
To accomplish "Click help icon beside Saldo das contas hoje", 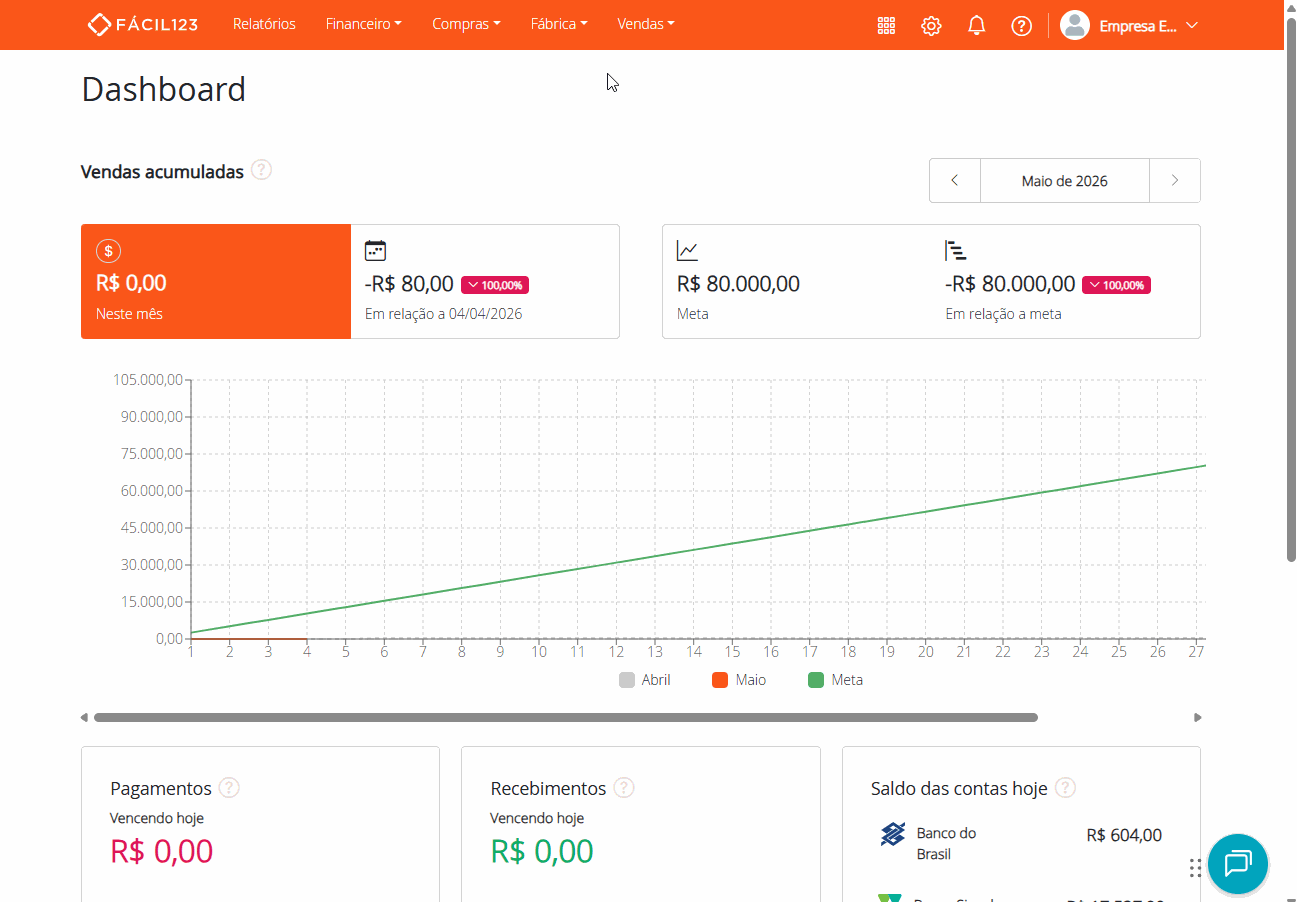I will coord(1065,788).
